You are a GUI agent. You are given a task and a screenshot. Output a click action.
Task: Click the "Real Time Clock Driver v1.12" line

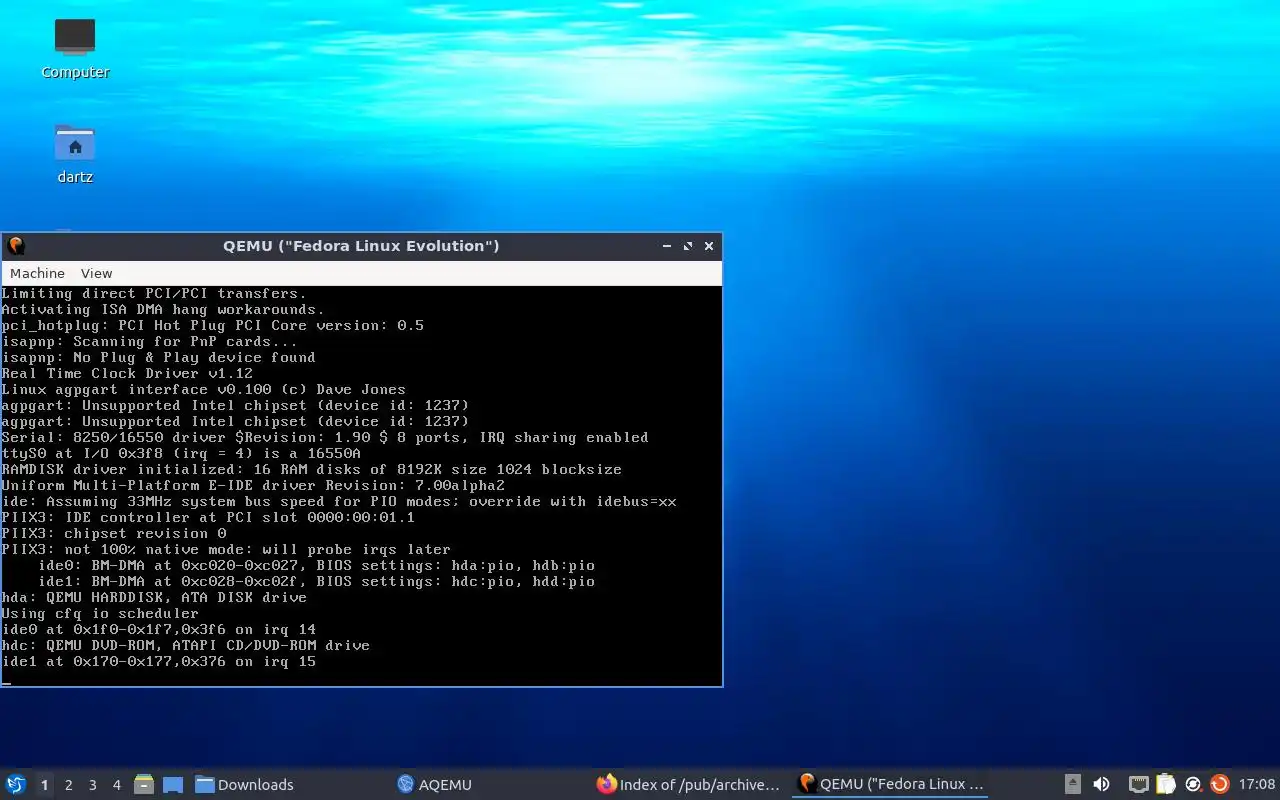click(x=127, y=374)
